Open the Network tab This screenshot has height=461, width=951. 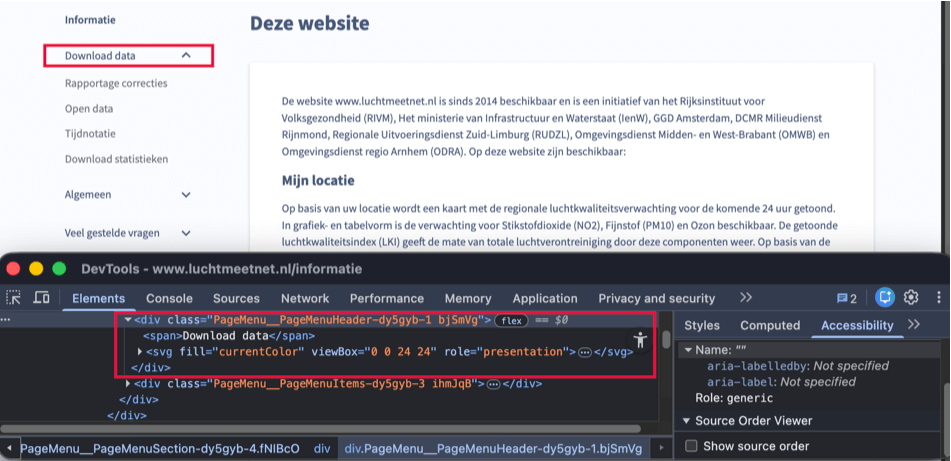coord(305,298)
